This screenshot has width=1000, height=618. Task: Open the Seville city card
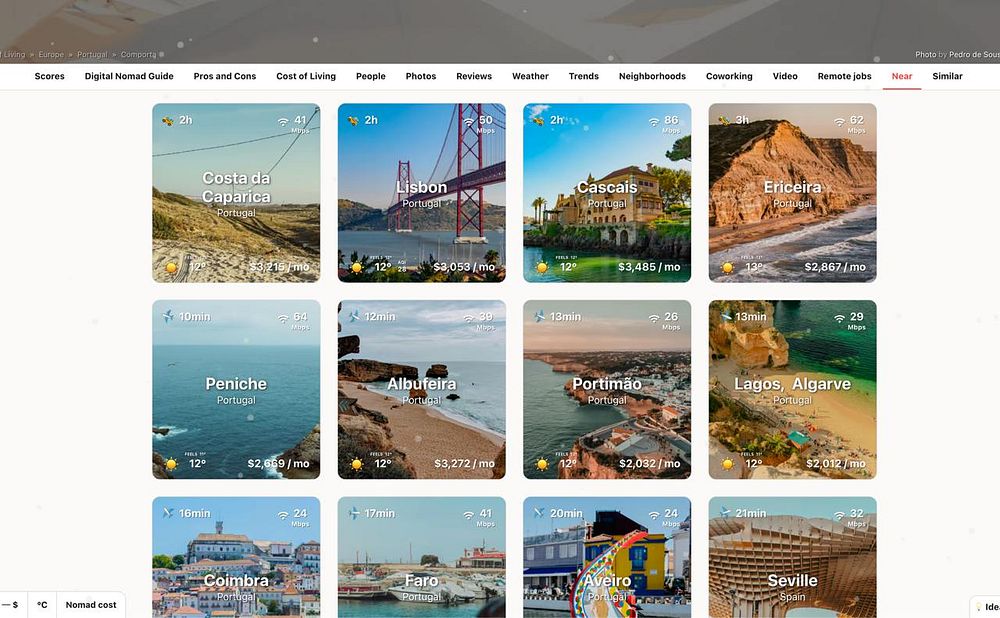[793, 557]
